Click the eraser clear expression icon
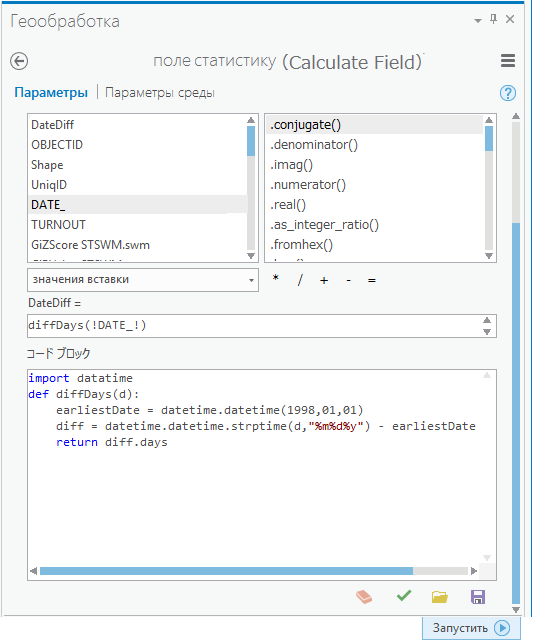Image resolution: width=534 pixels, height=640 pixels. click(x=364, y=597)
